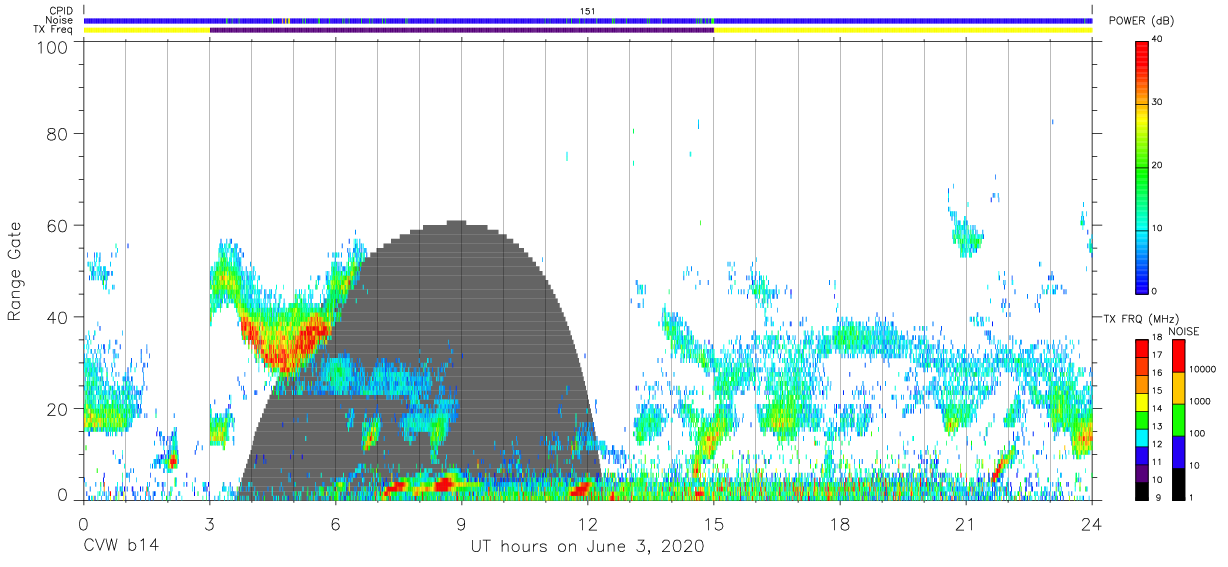Click the "POWER (dB)" legend title

click(1141, 21)
